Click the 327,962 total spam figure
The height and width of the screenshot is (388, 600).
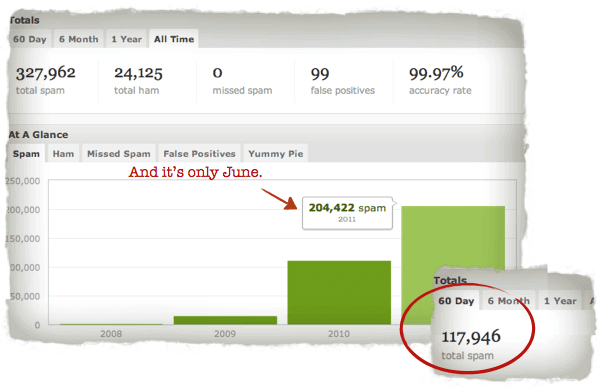pos(46,73)
